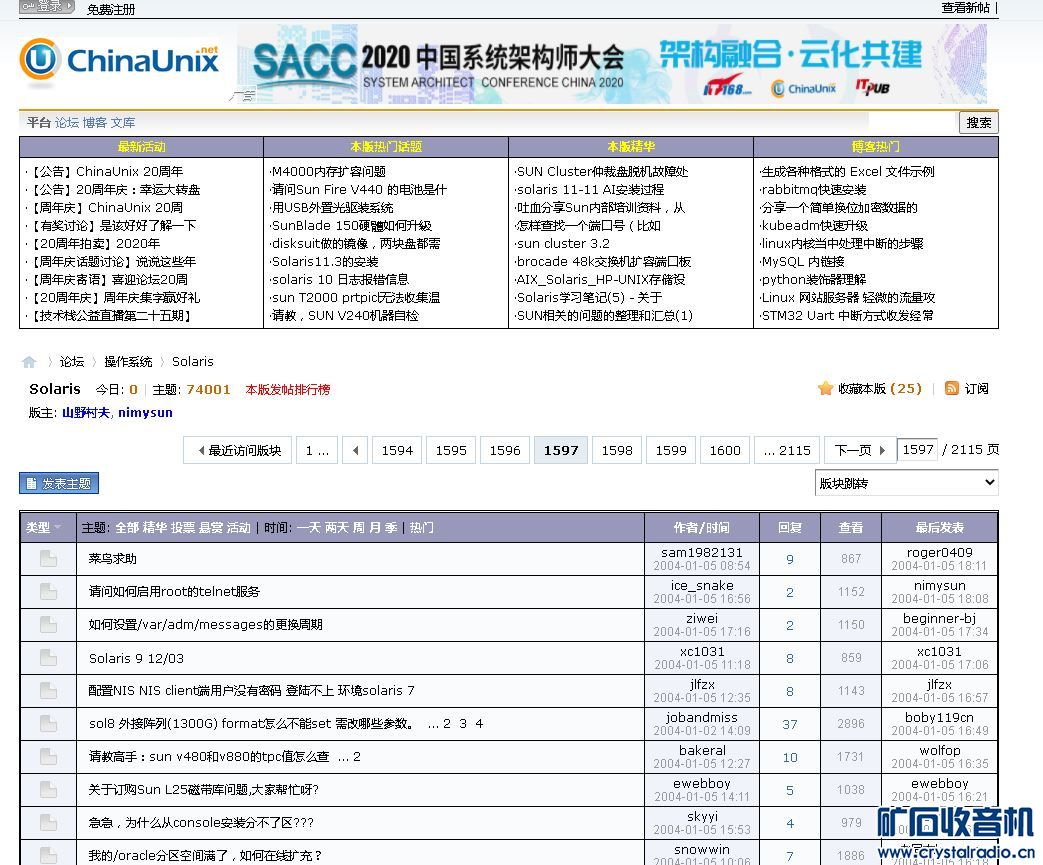Click the star favorite icon

point(825,389)
